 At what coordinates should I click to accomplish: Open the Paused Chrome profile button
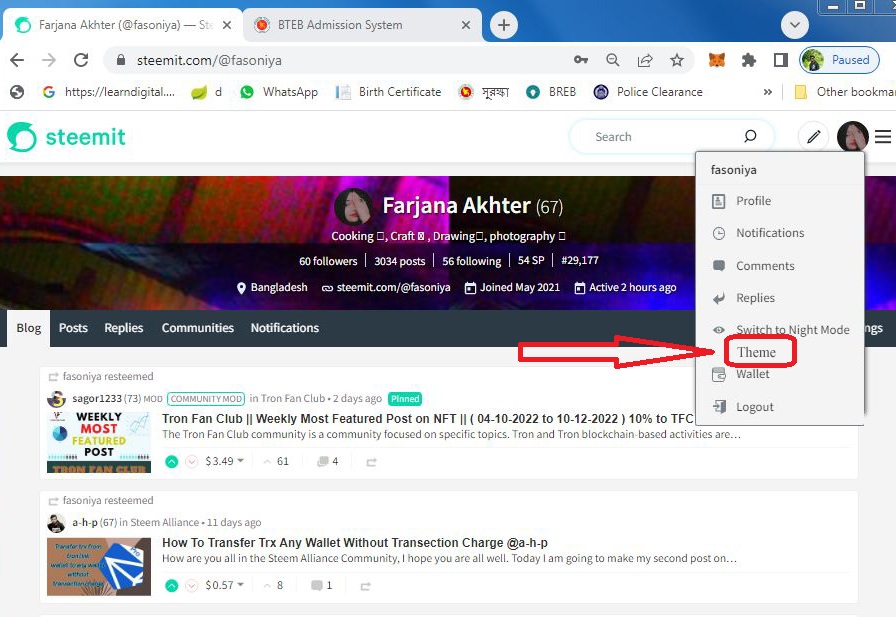(839, 60)
